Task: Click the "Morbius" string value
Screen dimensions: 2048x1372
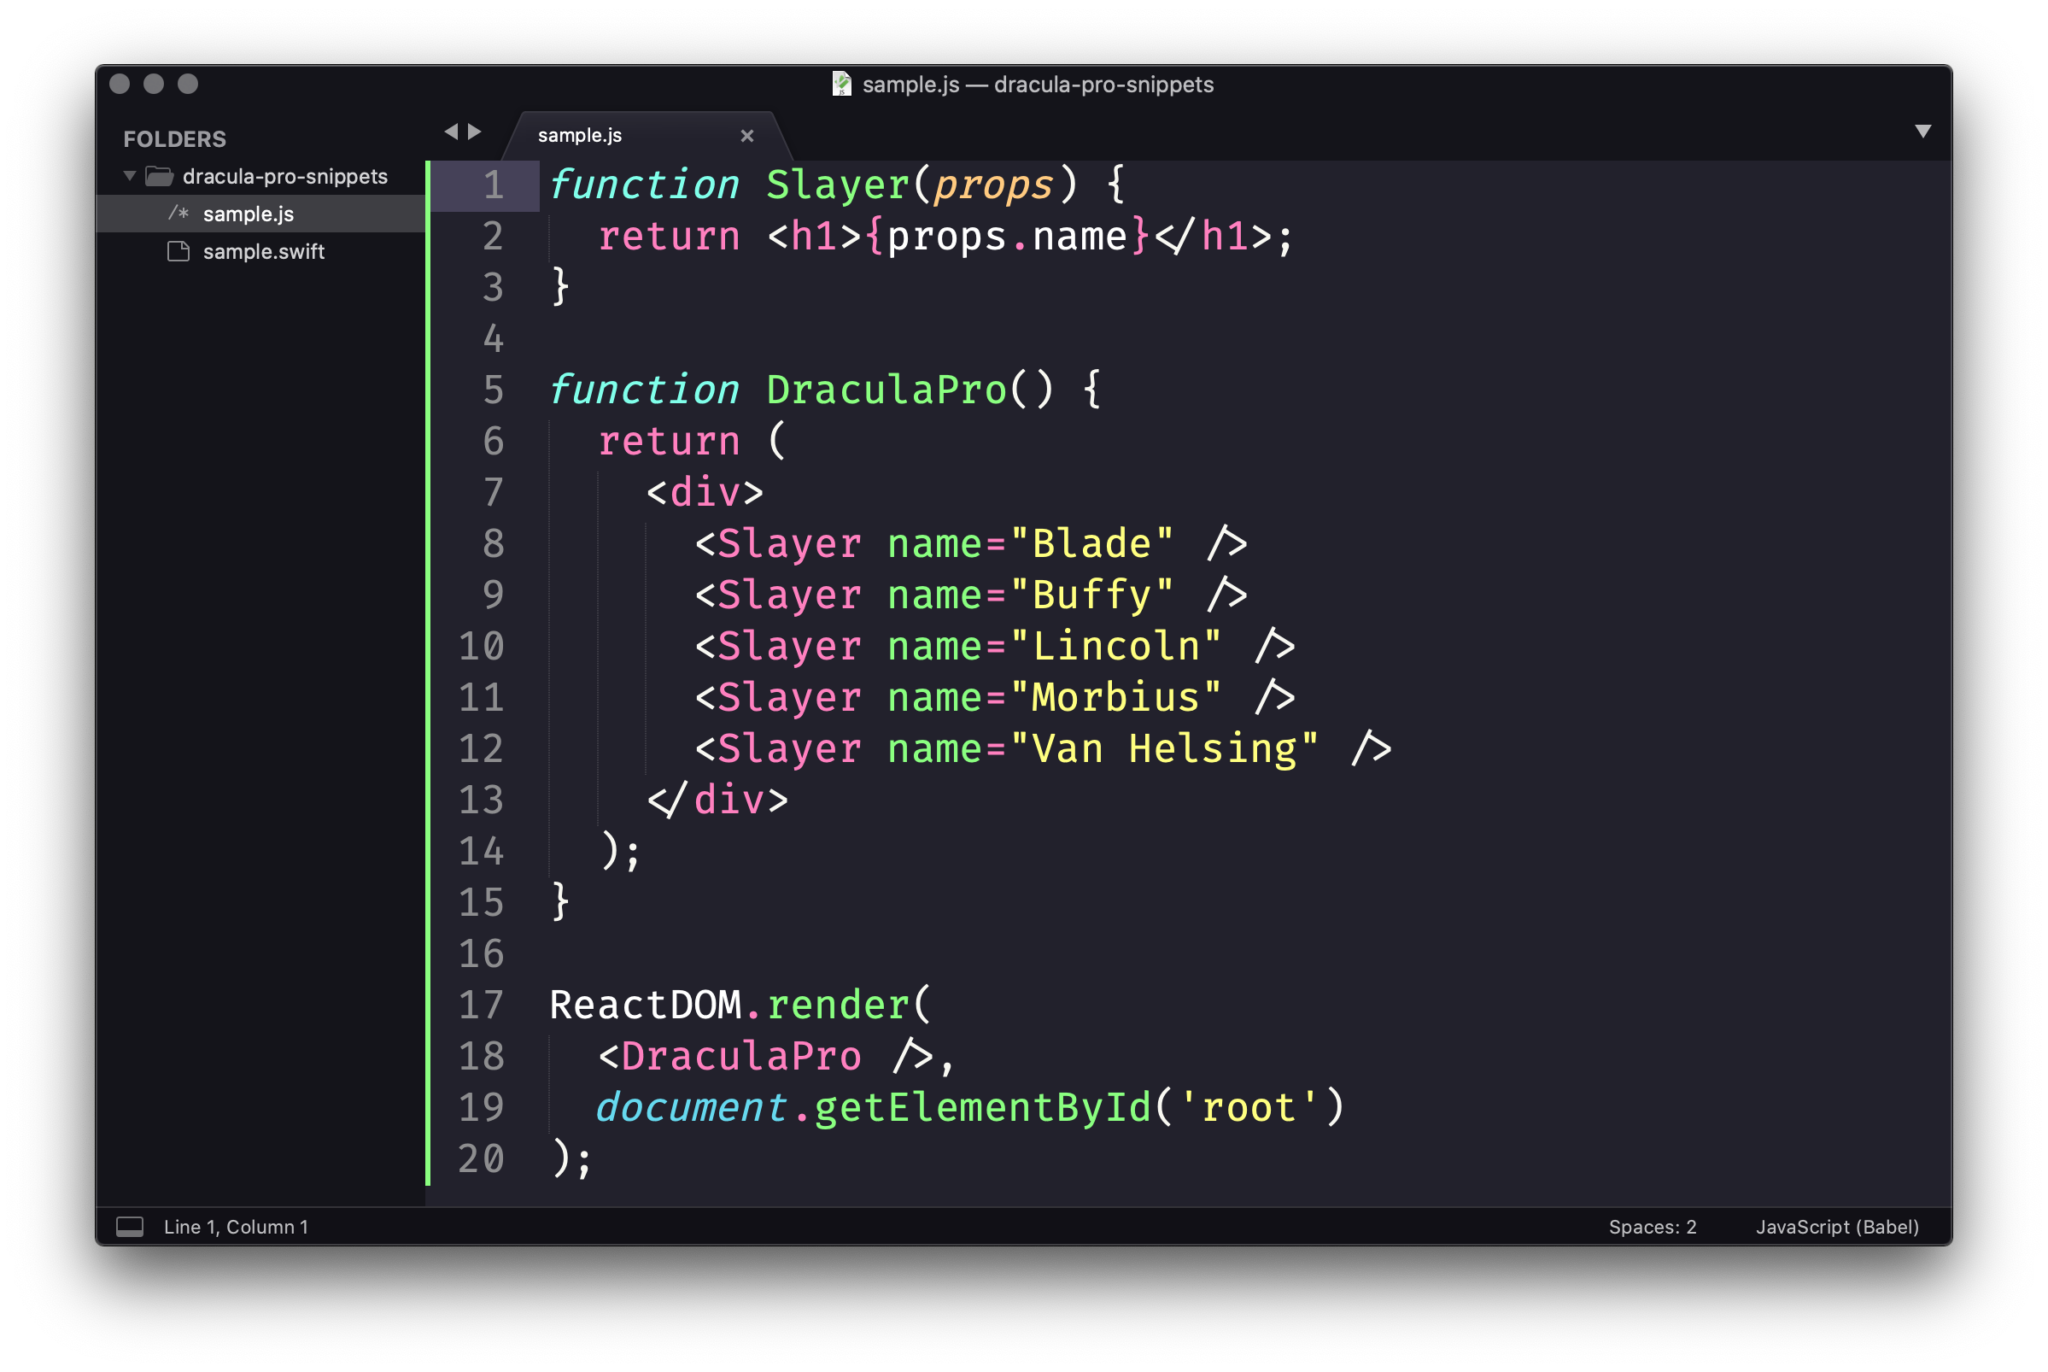Action: 1116,698
